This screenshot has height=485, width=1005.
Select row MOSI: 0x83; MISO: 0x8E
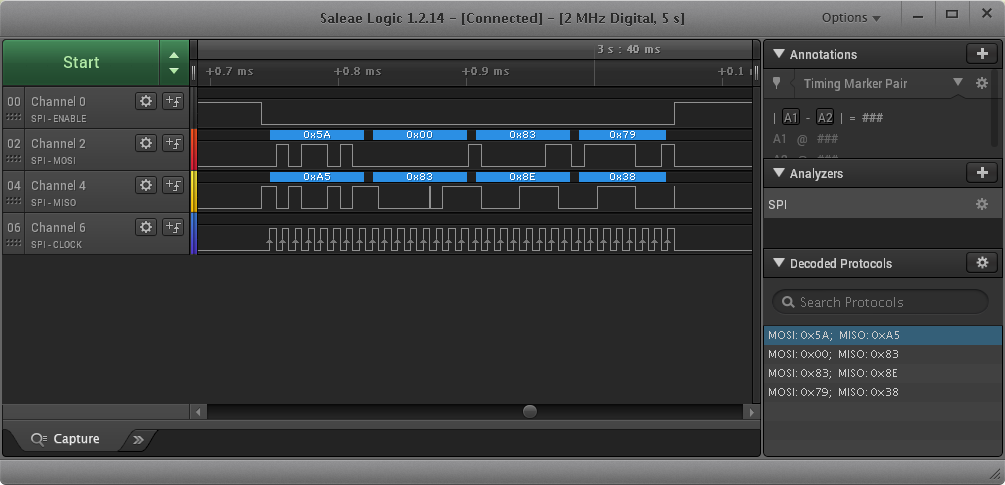883,373
